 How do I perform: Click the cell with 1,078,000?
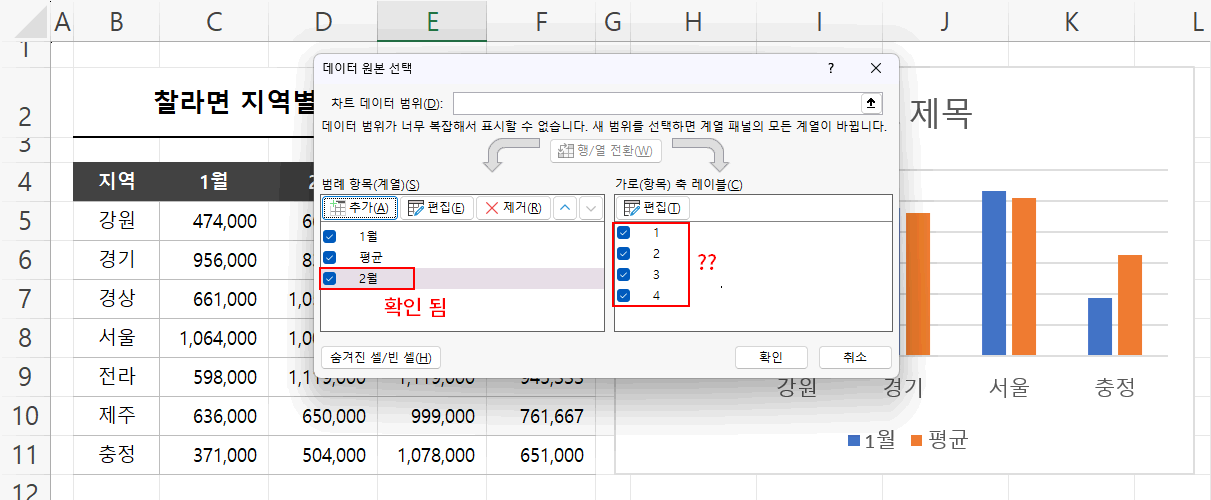pyautogui.click(x=432, y=455)
